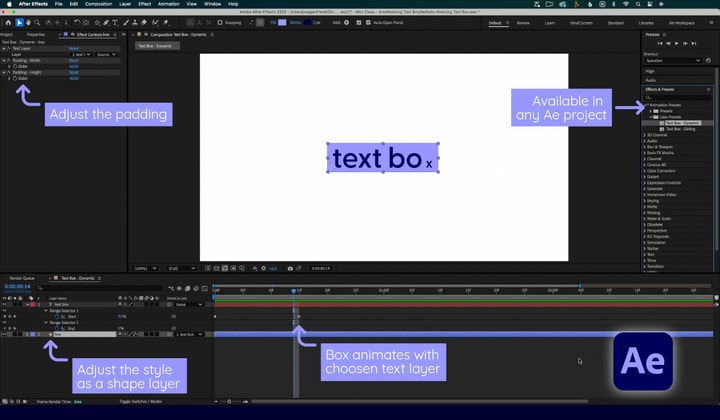The height and width of the screenshot is (420, 720).
Task: Select the Home icon in the toolbar
Action: point(8,22)
